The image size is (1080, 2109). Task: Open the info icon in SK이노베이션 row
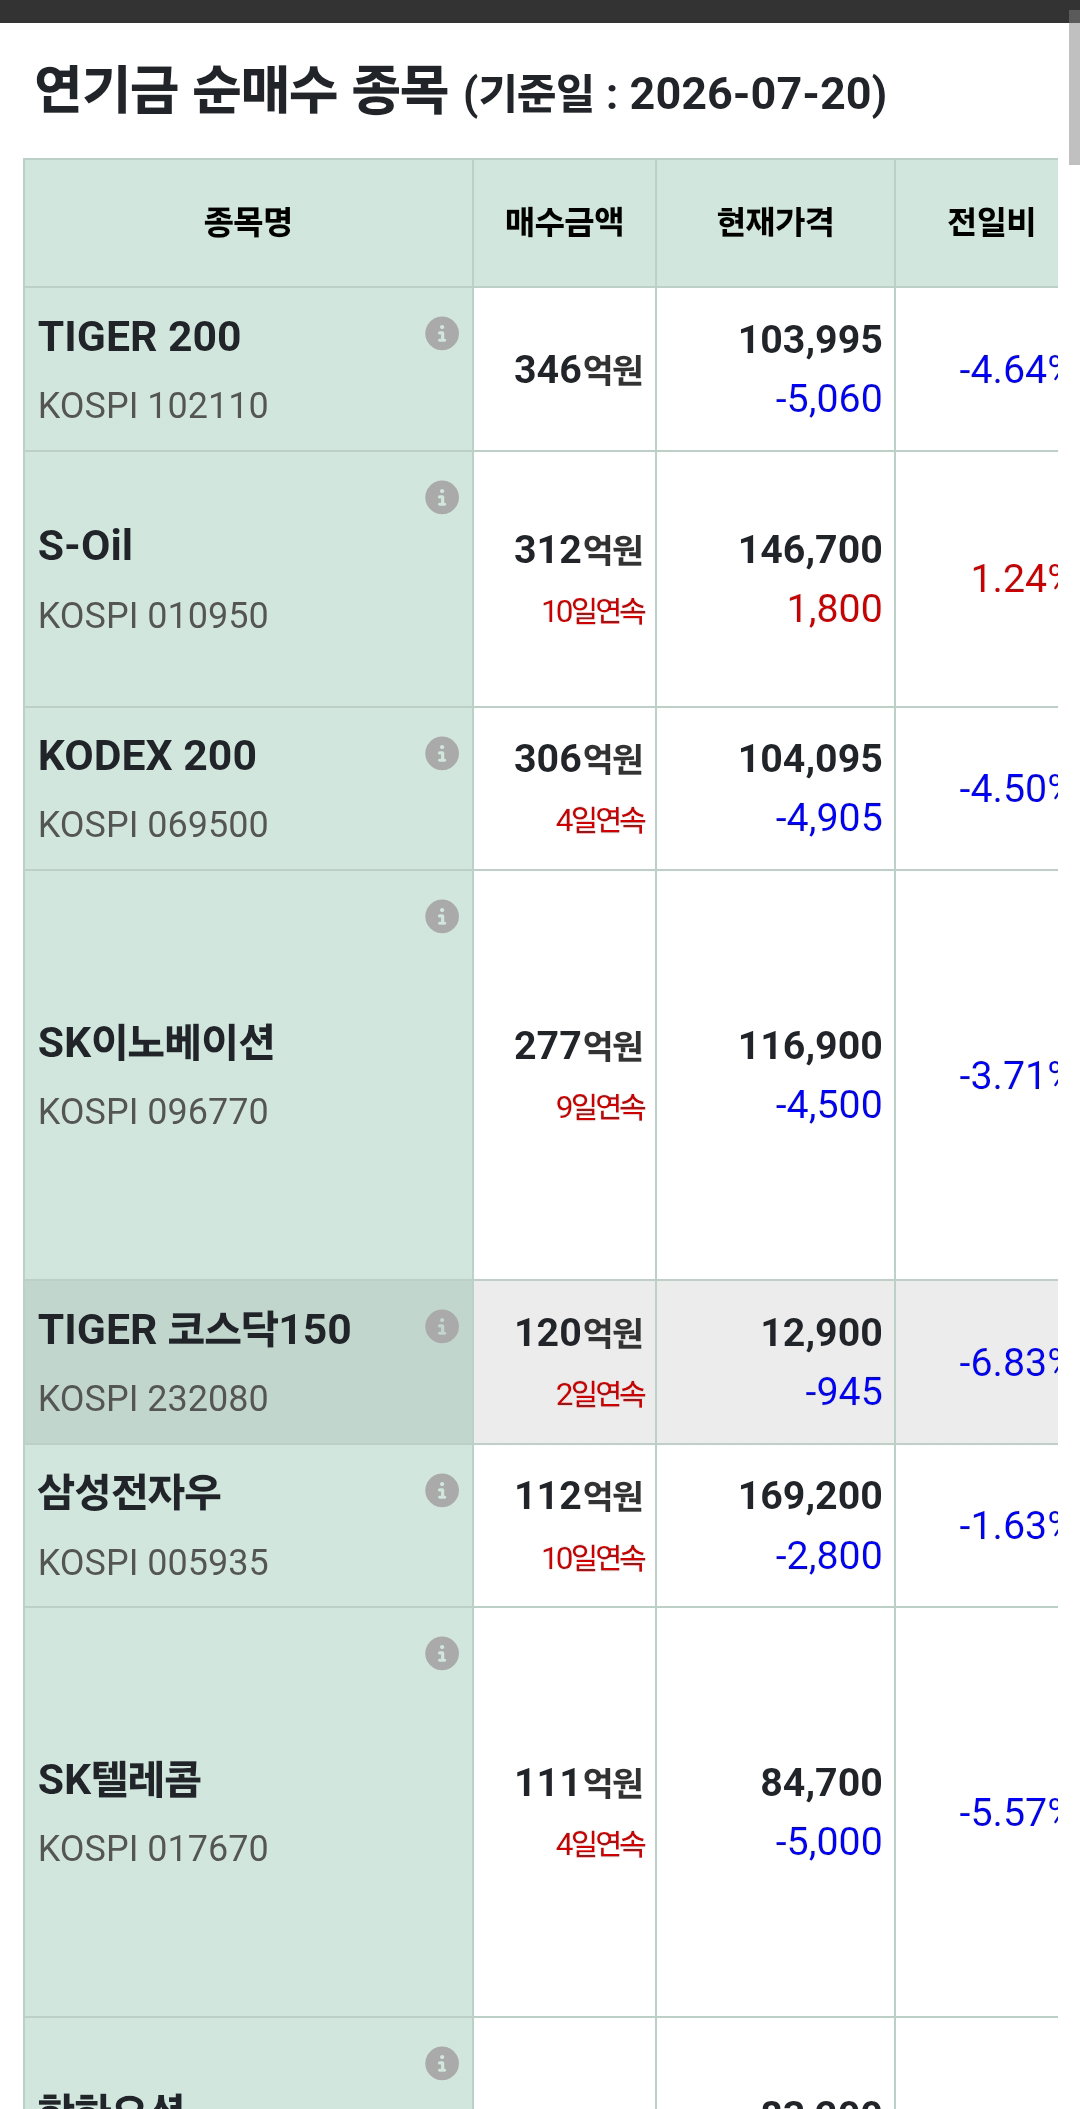pyautogui.click(x=442, y=916)
